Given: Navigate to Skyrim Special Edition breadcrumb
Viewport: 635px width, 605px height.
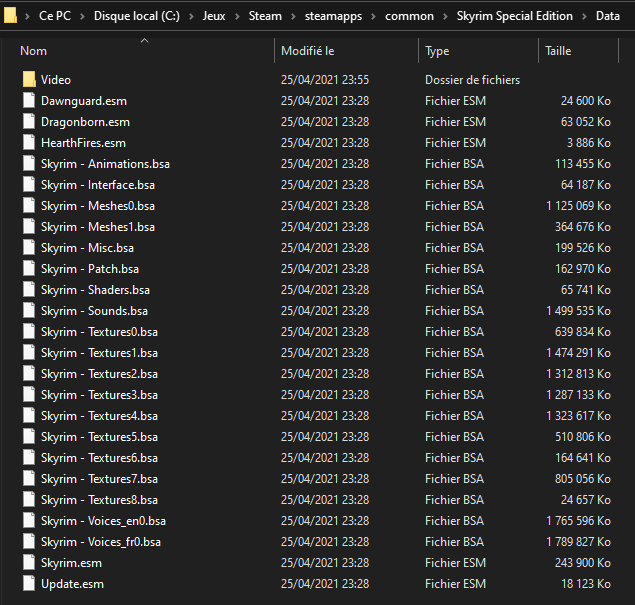Looking at the screenshot, I should click(515, 16).
